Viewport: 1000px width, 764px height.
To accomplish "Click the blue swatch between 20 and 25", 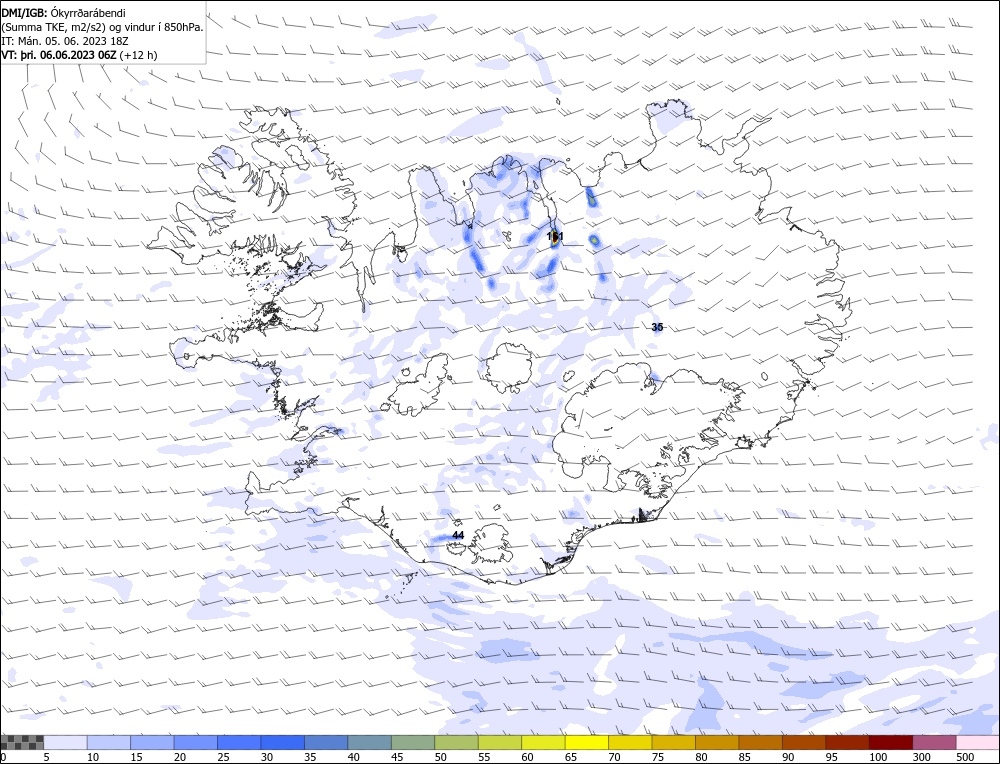I will click(196, 742).
